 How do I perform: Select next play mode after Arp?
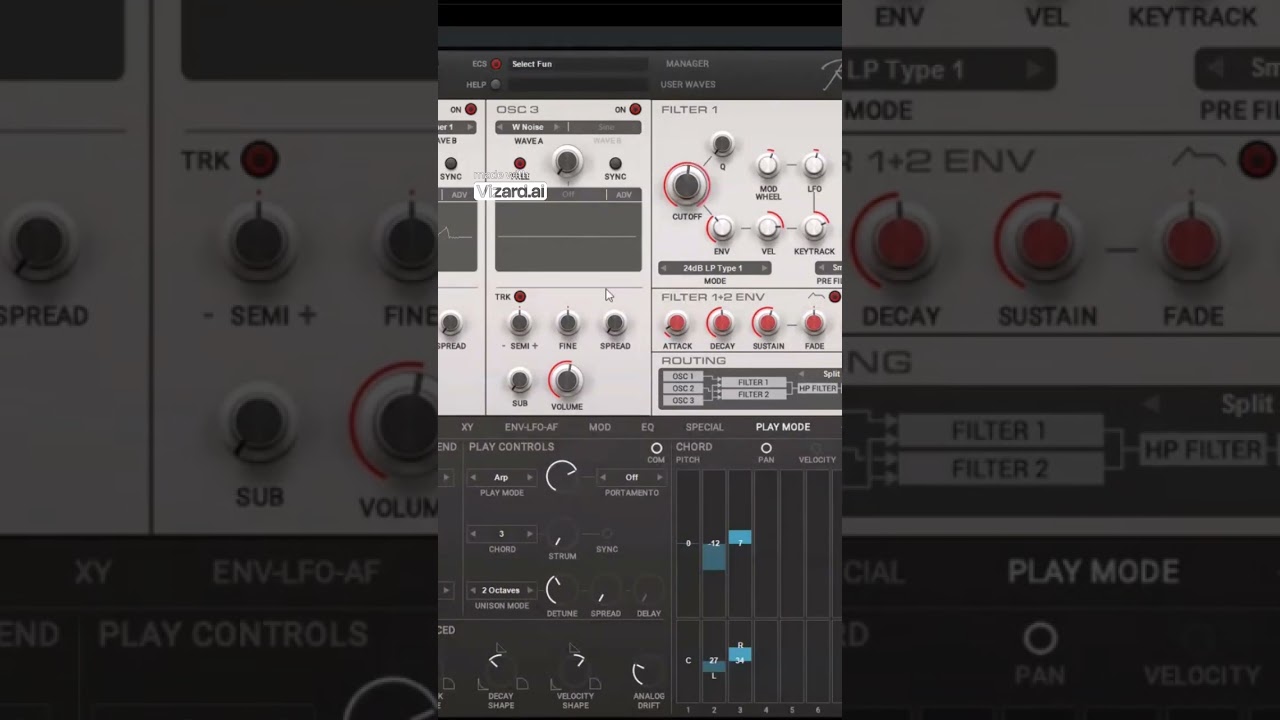coord(530,478)
